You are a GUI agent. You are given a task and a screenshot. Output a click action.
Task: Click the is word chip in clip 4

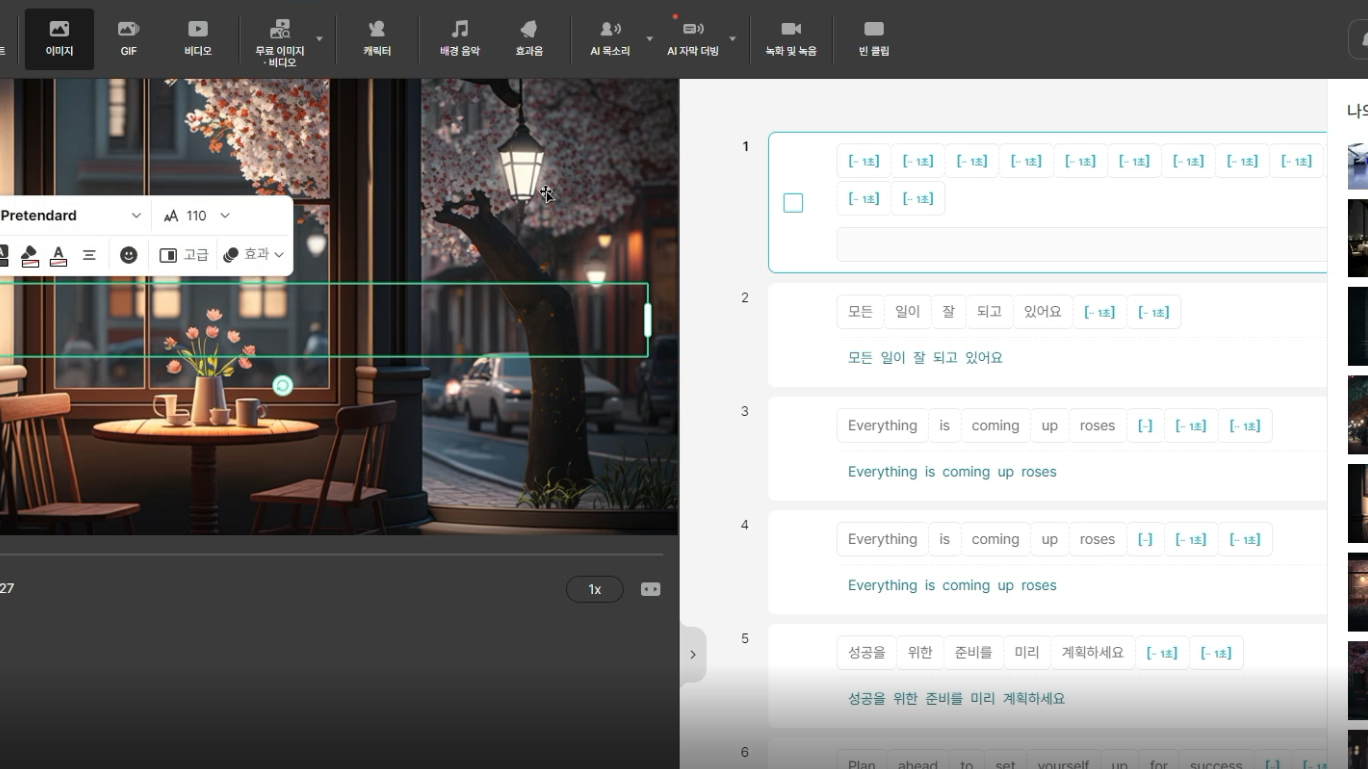click(x=944, y=540)
